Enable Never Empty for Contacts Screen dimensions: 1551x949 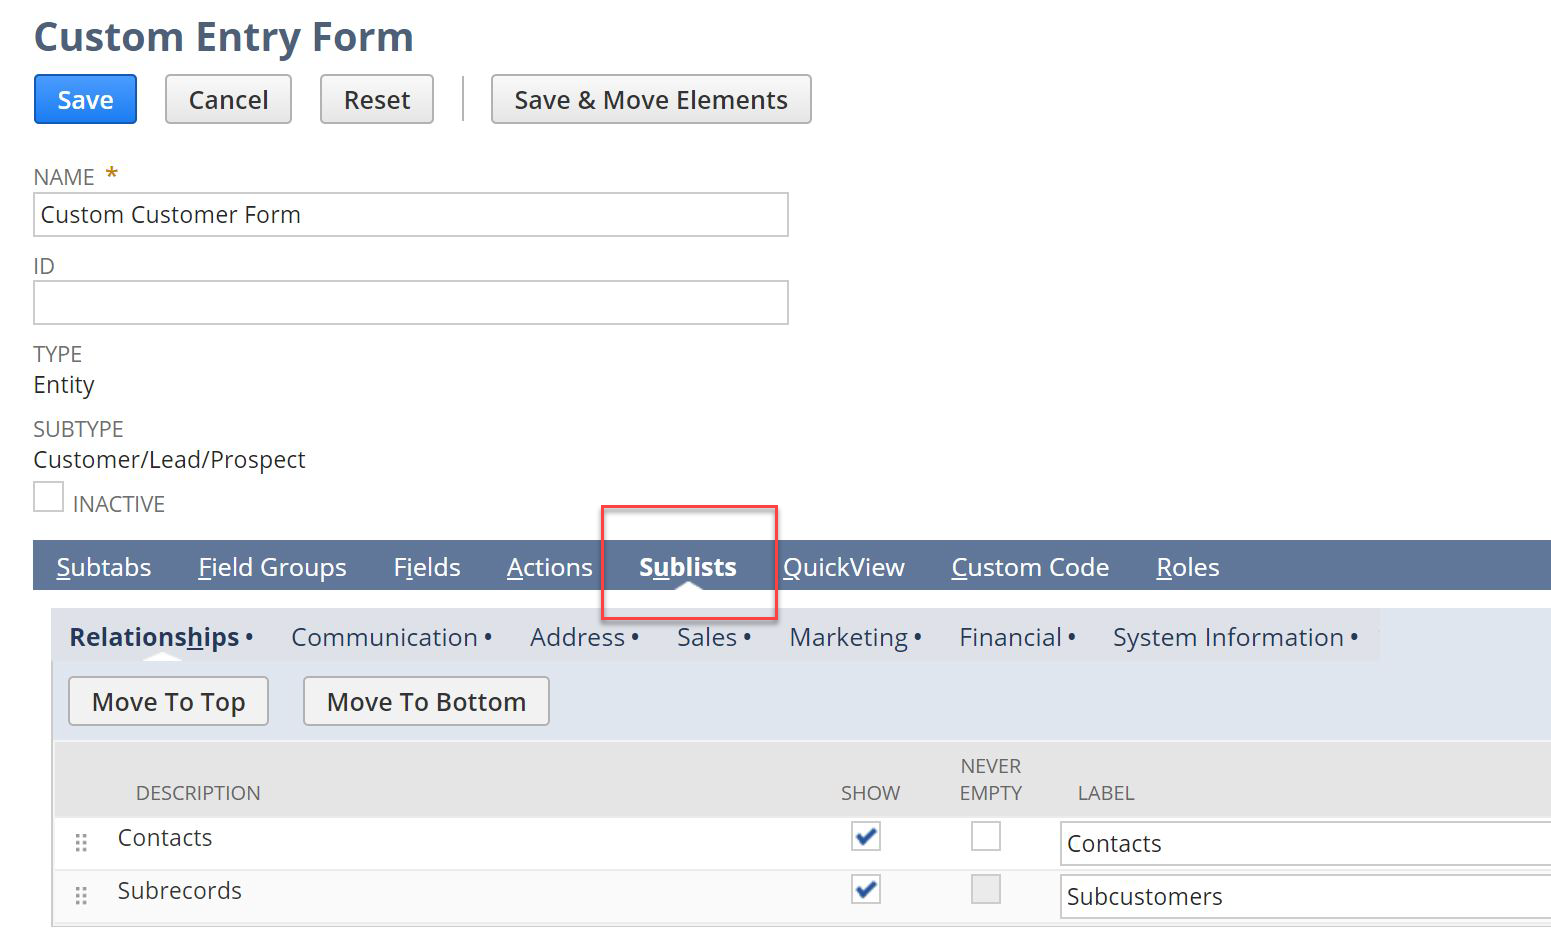tap(986, 836)
